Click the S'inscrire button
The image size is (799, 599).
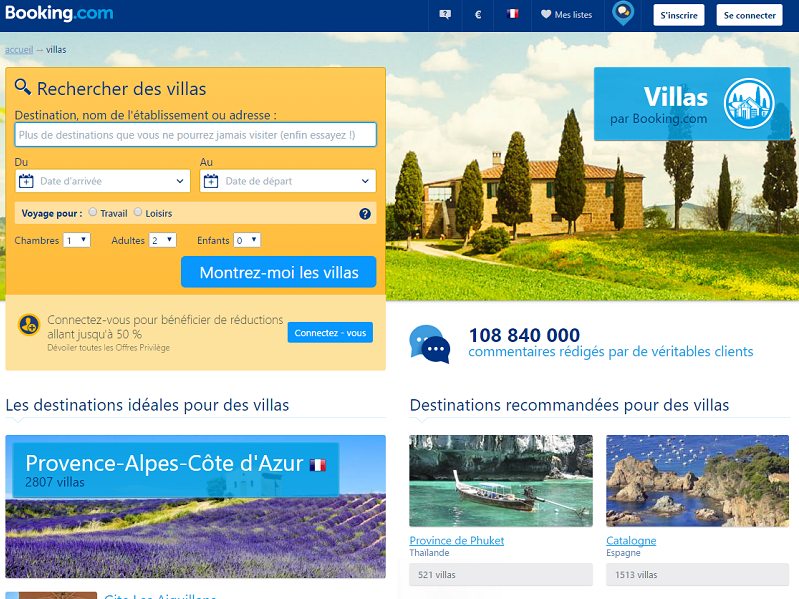pyautogui.click(x=679, y=15)
